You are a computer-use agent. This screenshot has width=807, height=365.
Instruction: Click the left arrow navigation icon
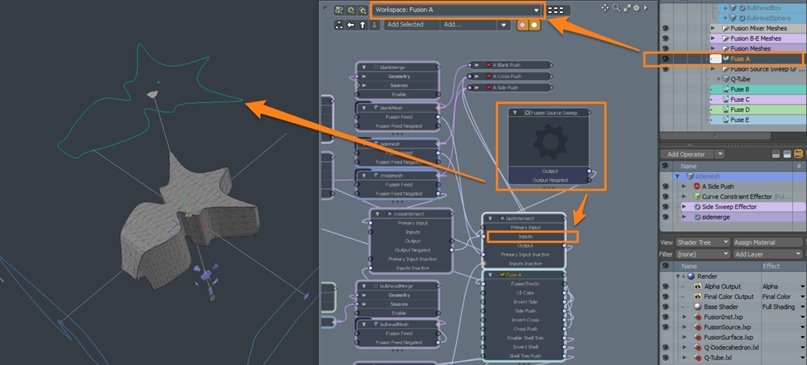tap(351, 25)
